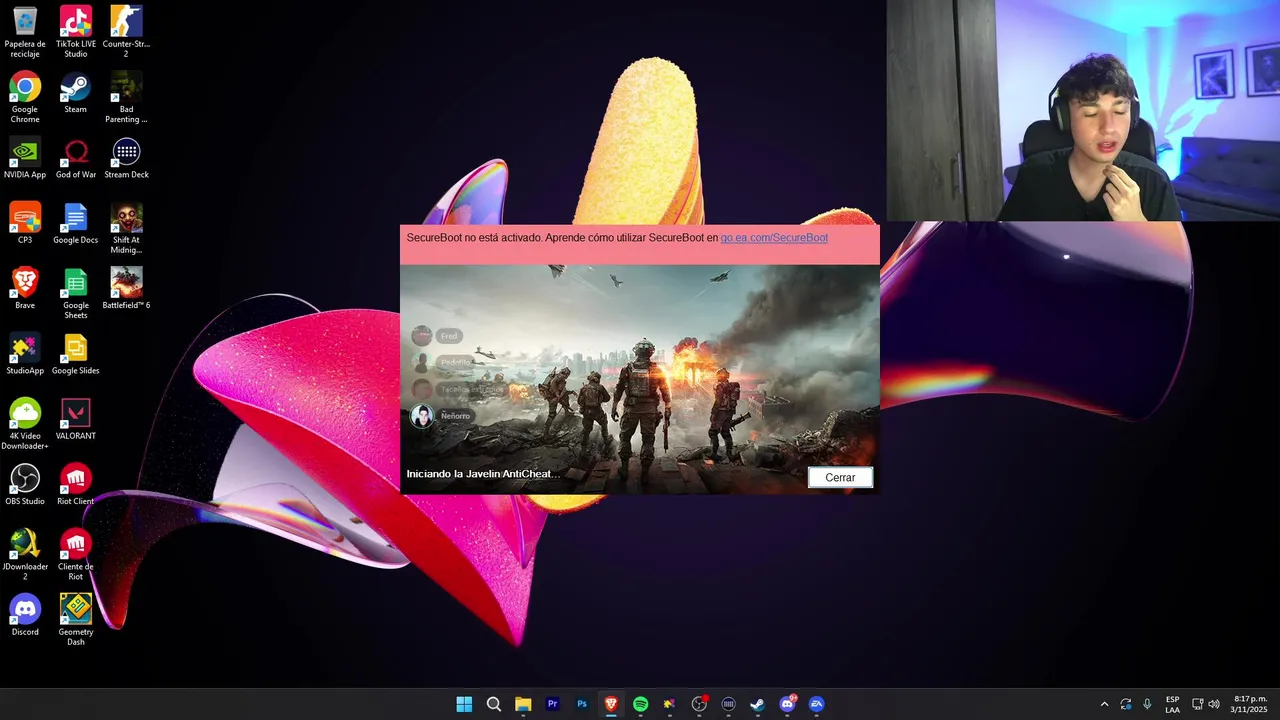This screenshot has width=1280, height=720.
Task: Select the Steam desktop shortcut
Action: pyautogui.click(x=76, y=93)
